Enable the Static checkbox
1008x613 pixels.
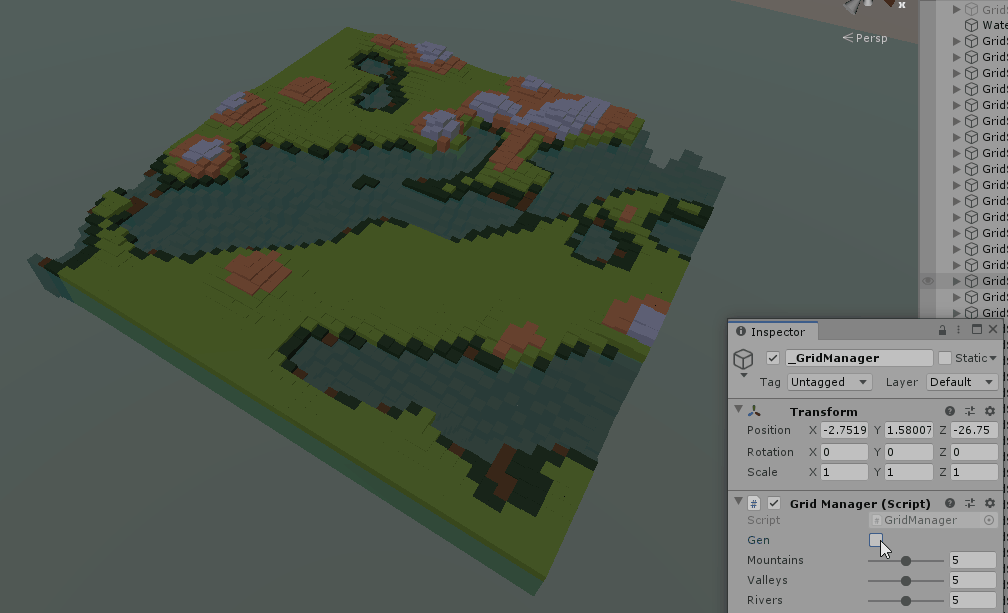point(945,358)
